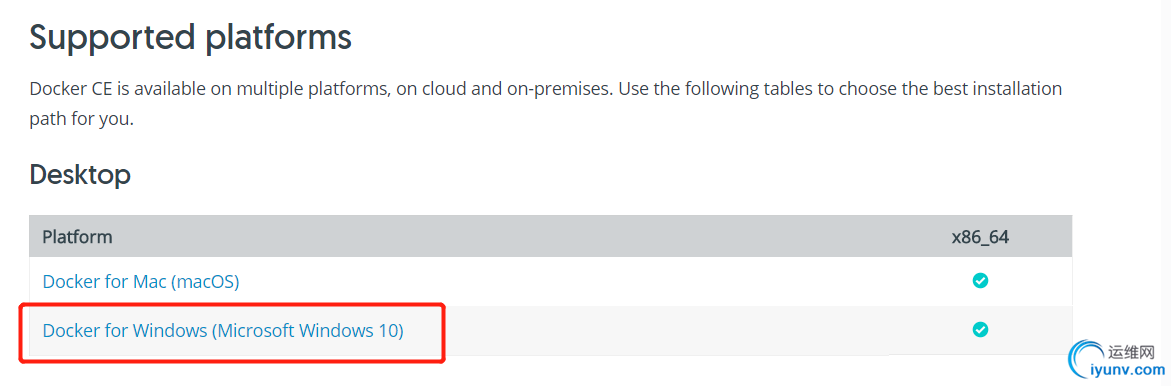Click the Desktop section heading
Screen dimensions: 1171x386
pos(80,175)
